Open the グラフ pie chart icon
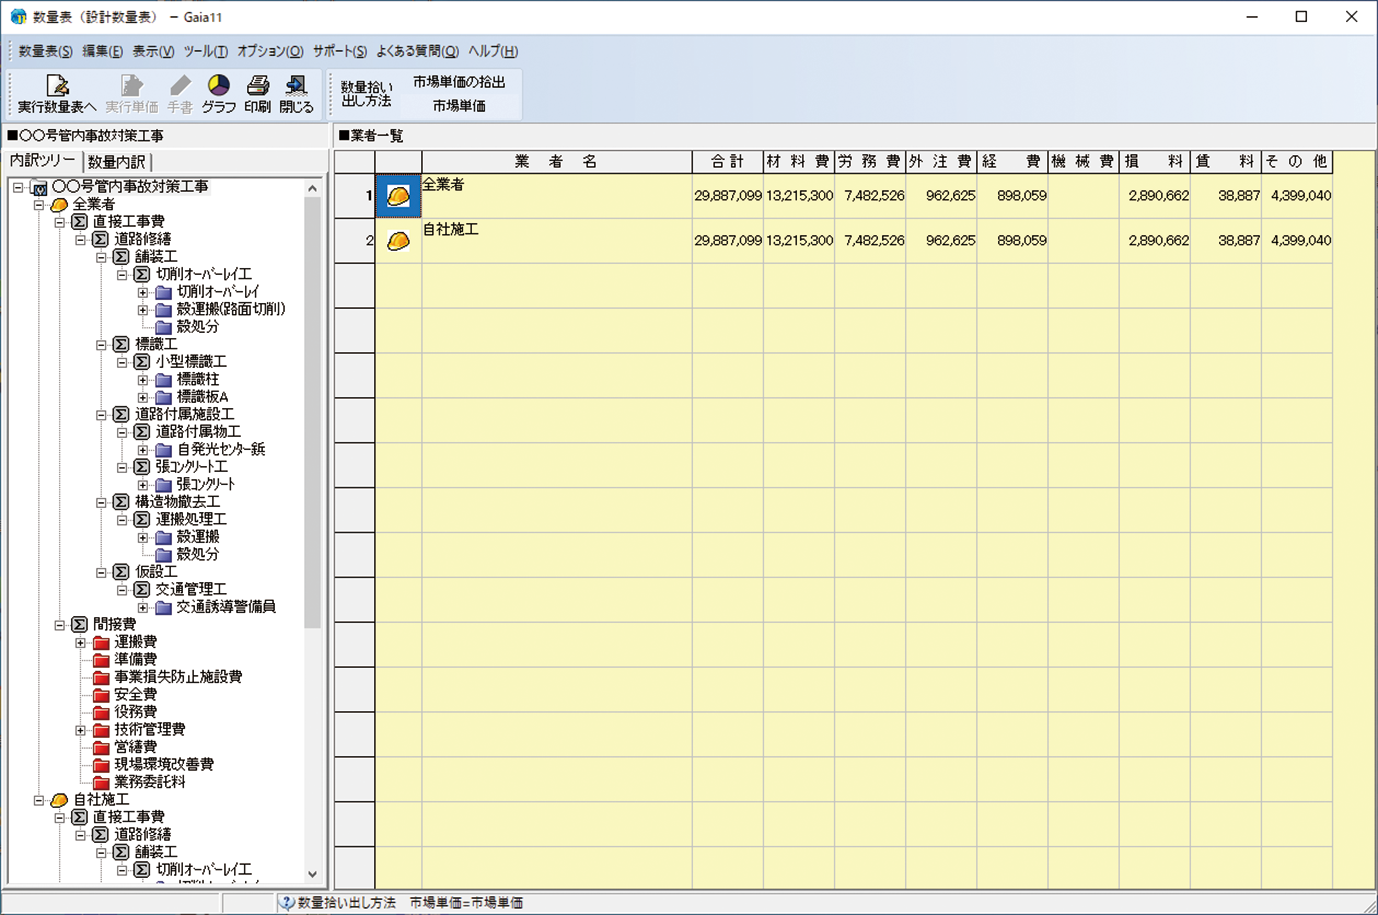1378x915 pixels. pyautogui.click(x=218, y=94)
